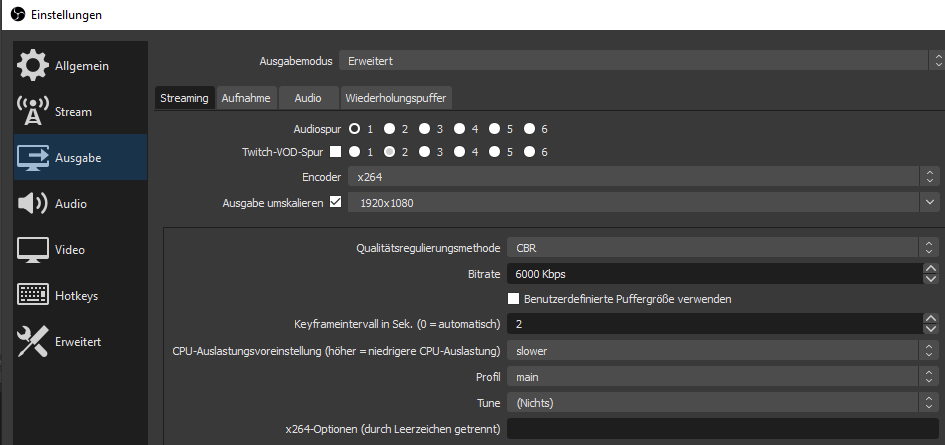Open the Ausgabemodus Erweitert dropdown
The height and width of the screenshot is (445, 945).
641,61
